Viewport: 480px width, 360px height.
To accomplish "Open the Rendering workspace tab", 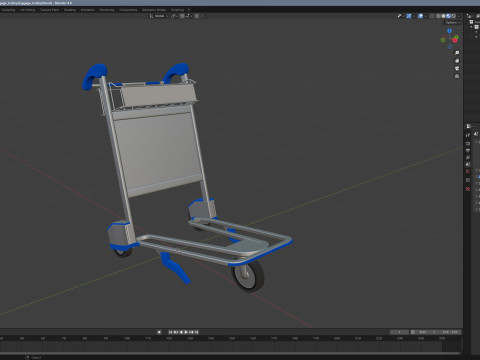I will 107,10.
